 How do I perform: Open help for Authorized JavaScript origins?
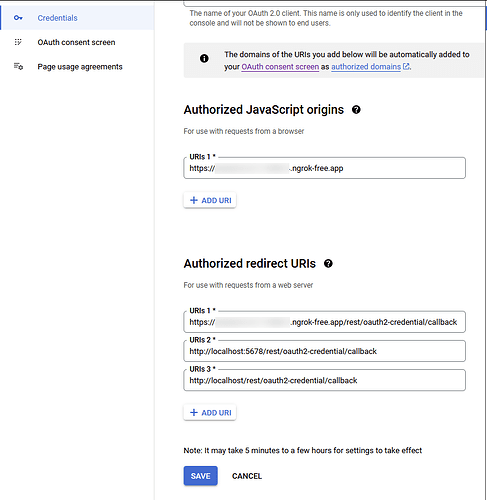click(356, 110)
